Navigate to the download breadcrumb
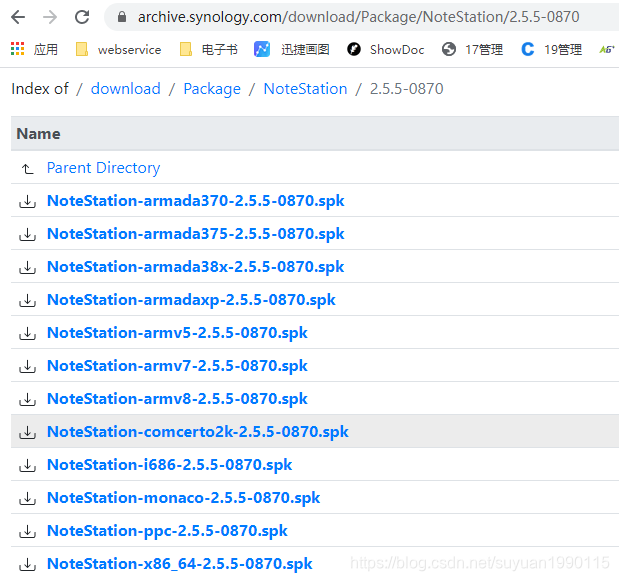Screen dimensions: 619x581 pyautogui.click(x=126, y=89)
